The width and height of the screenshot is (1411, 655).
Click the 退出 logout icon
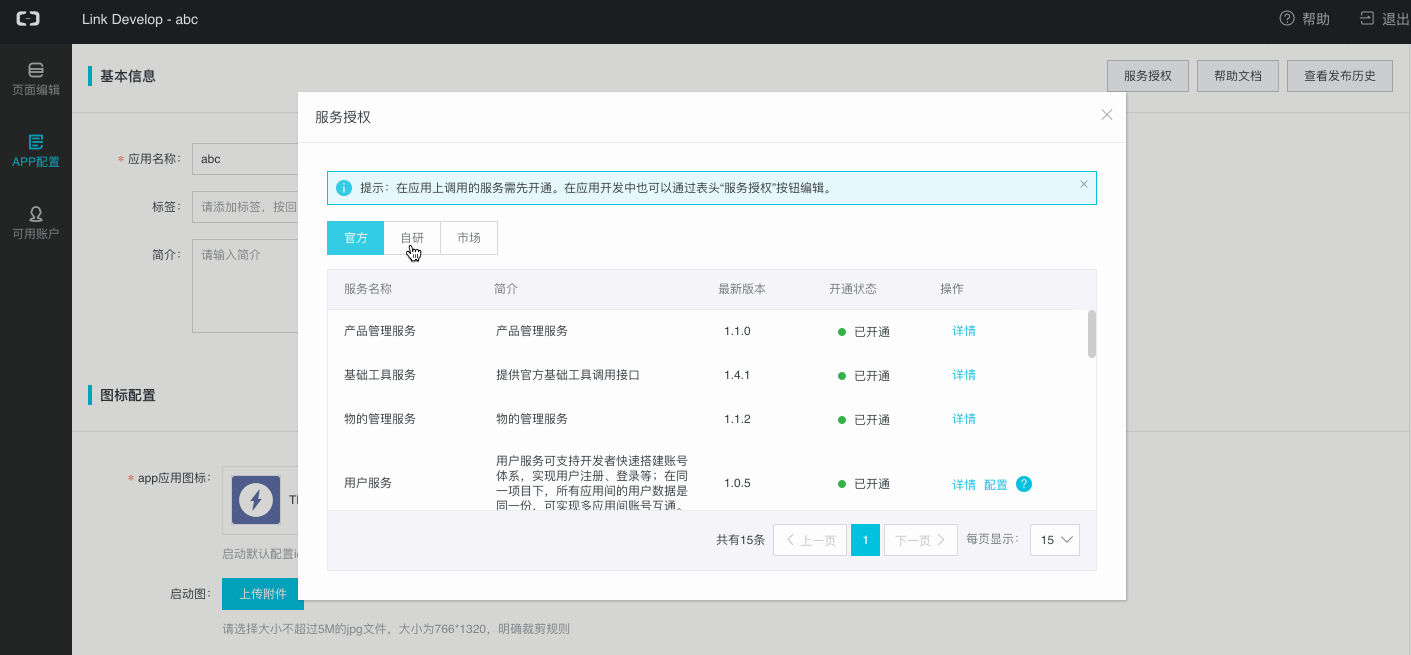click(1367, 18)
